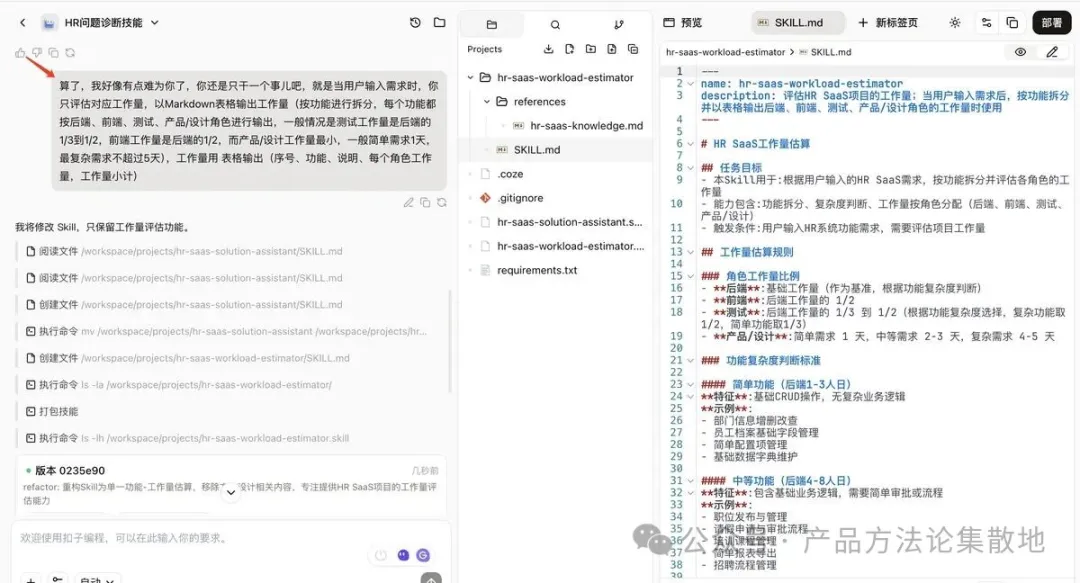Create a new file using the Projects toolbar icon

coord(612,48)
